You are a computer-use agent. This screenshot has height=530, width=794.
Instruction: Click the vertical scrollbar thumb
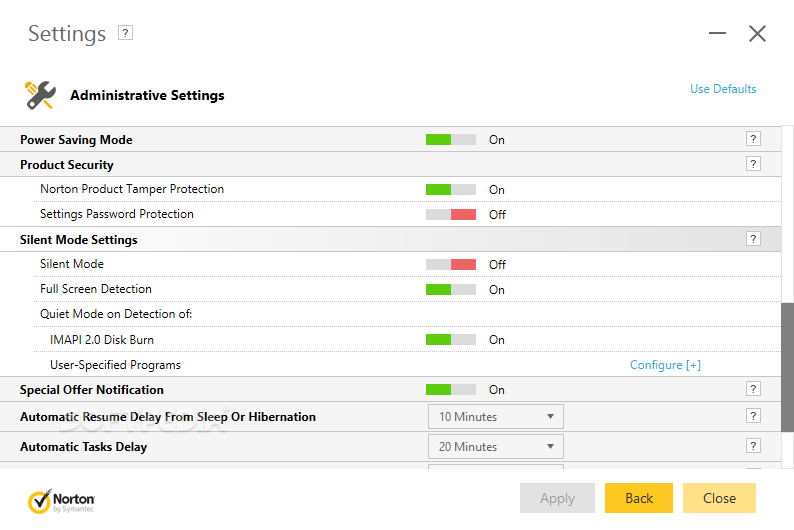787,368
